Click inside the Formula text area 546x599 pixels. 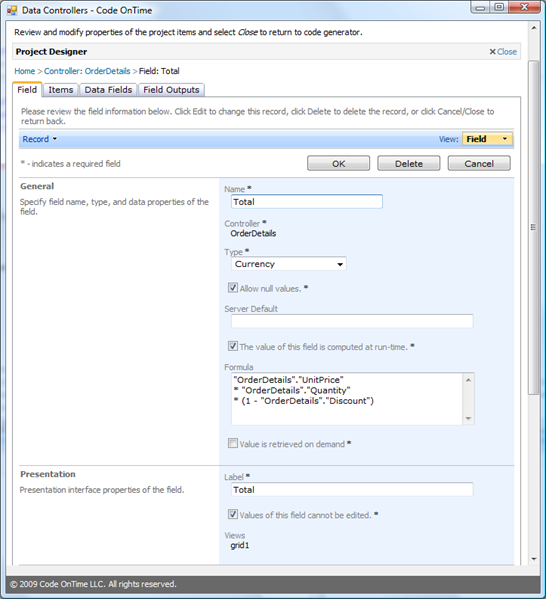[347, 399]
